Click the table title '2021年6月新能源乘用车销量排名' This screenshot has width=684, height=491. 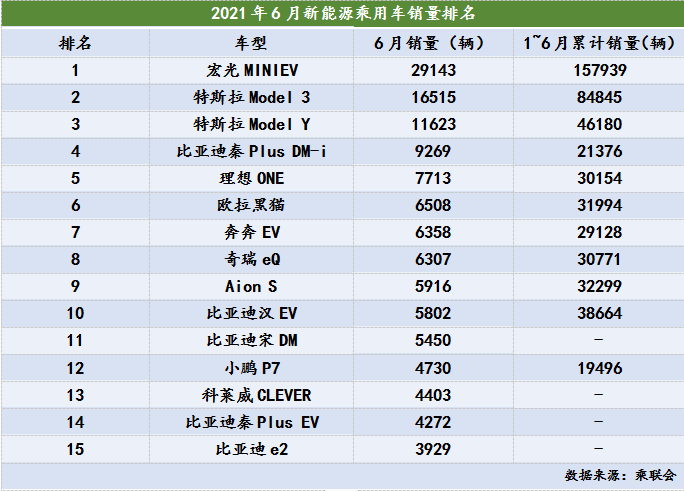(x=343, y=14)
